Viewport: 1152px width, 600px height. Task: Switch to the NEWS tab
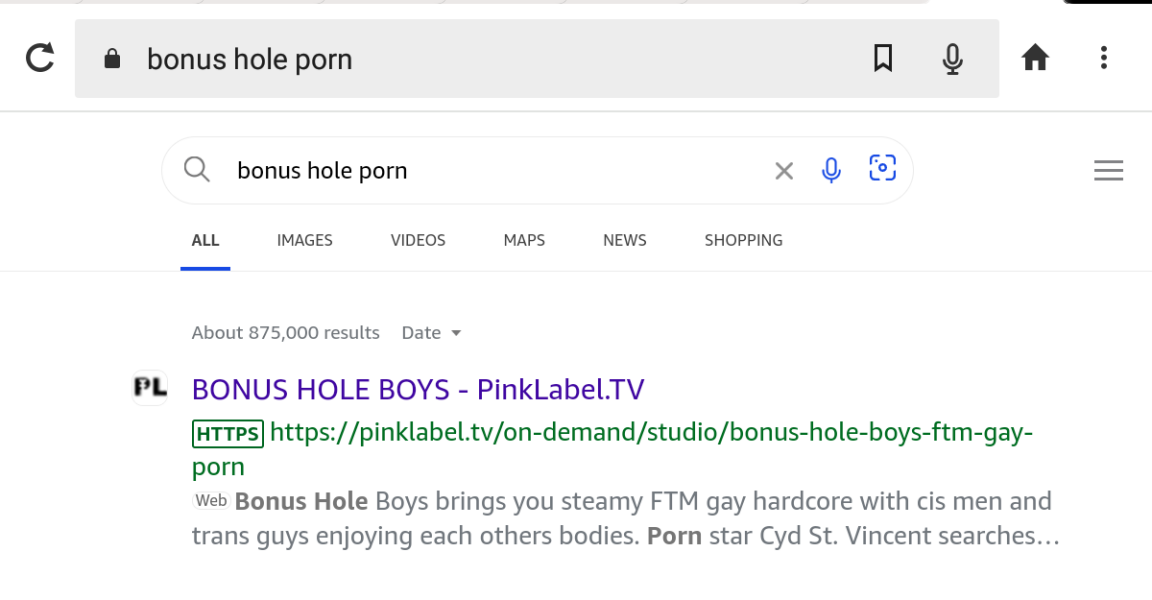tap(624, 240)
